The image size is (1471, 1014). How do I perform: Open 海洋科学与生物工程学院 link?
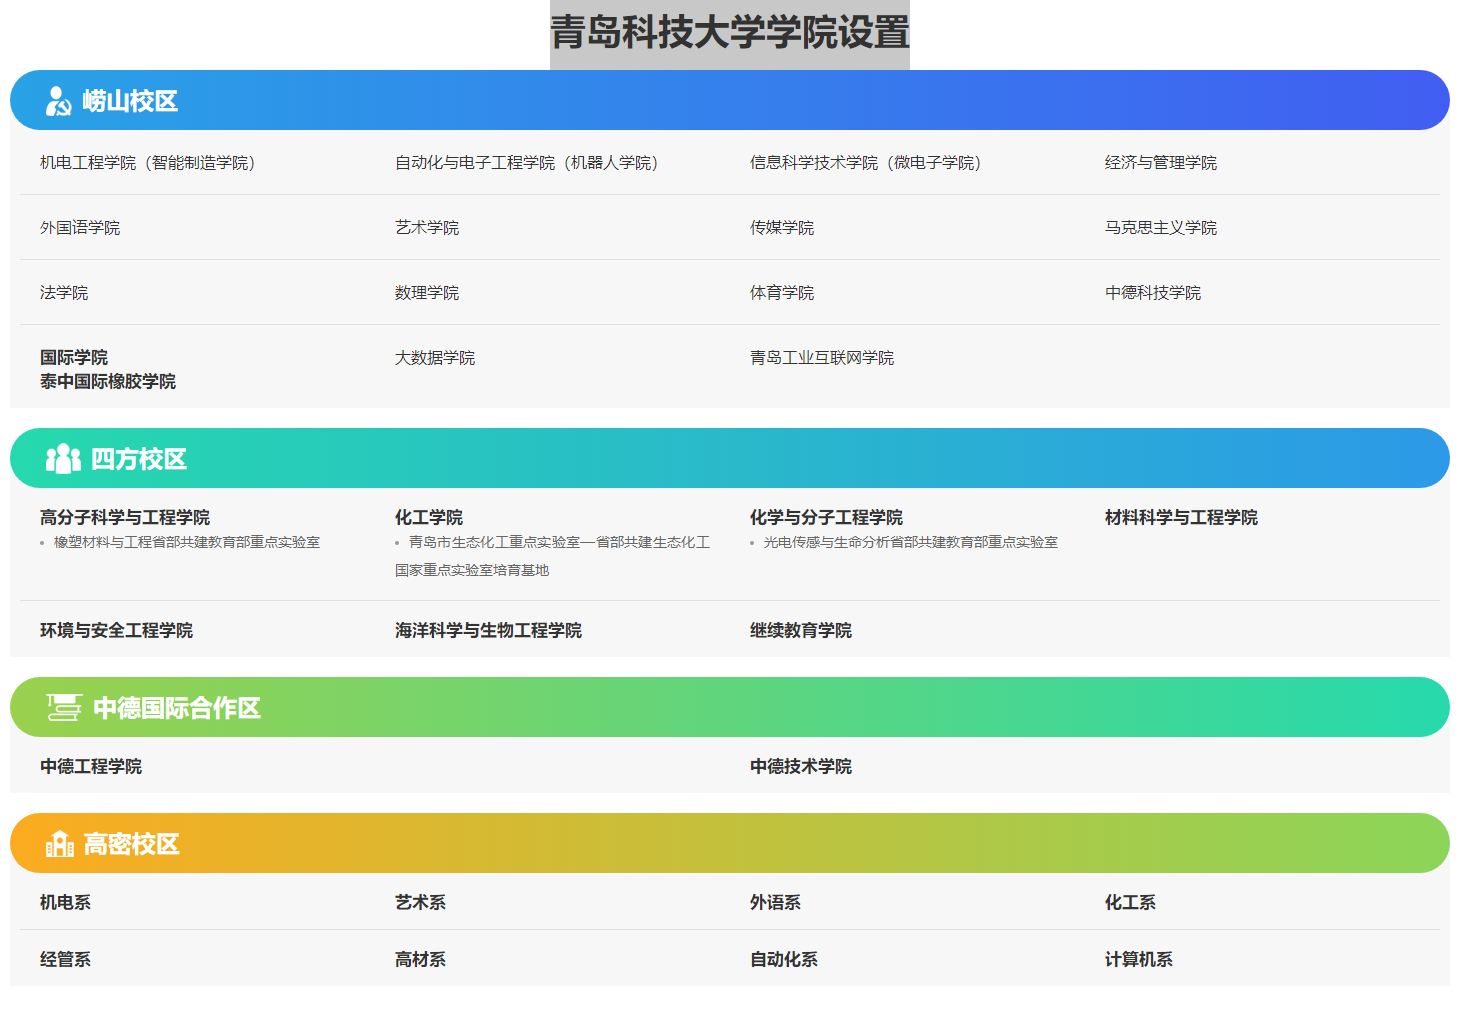488,631
